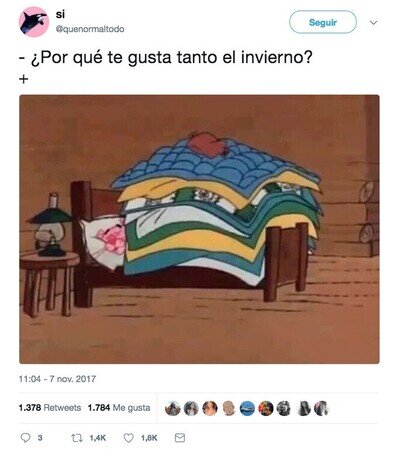Click the orca profile avatar

coord(34,22)
